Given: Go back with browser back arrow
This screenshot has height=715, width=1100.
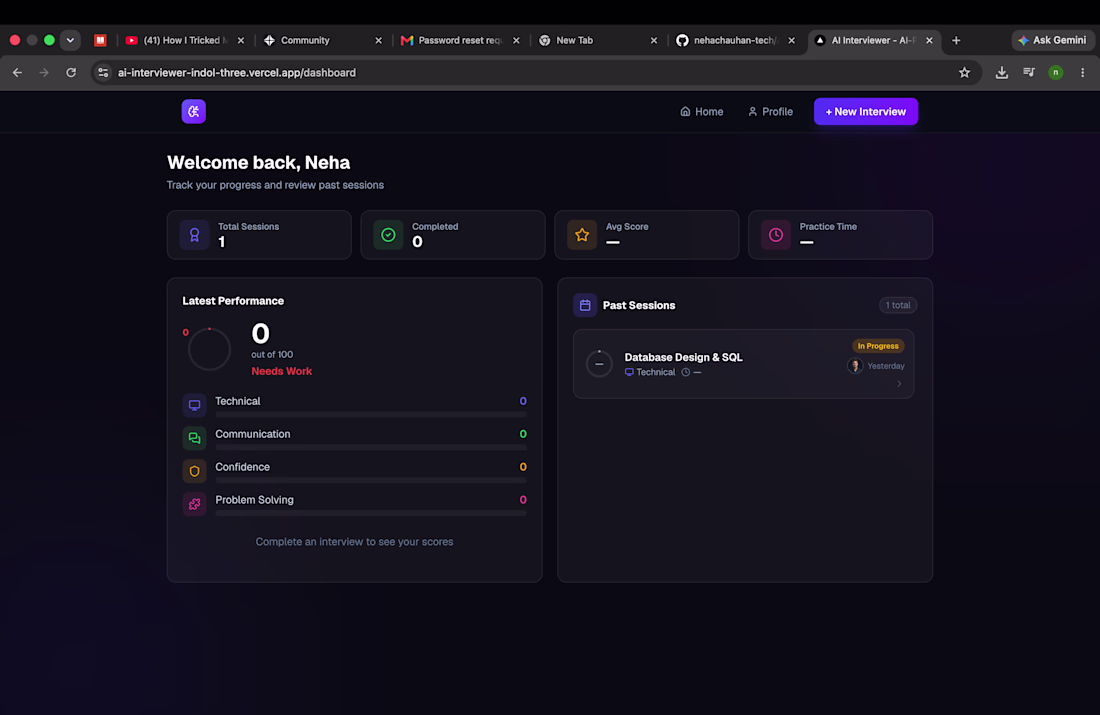Looking at the screenshot, I should coord(18,72).
